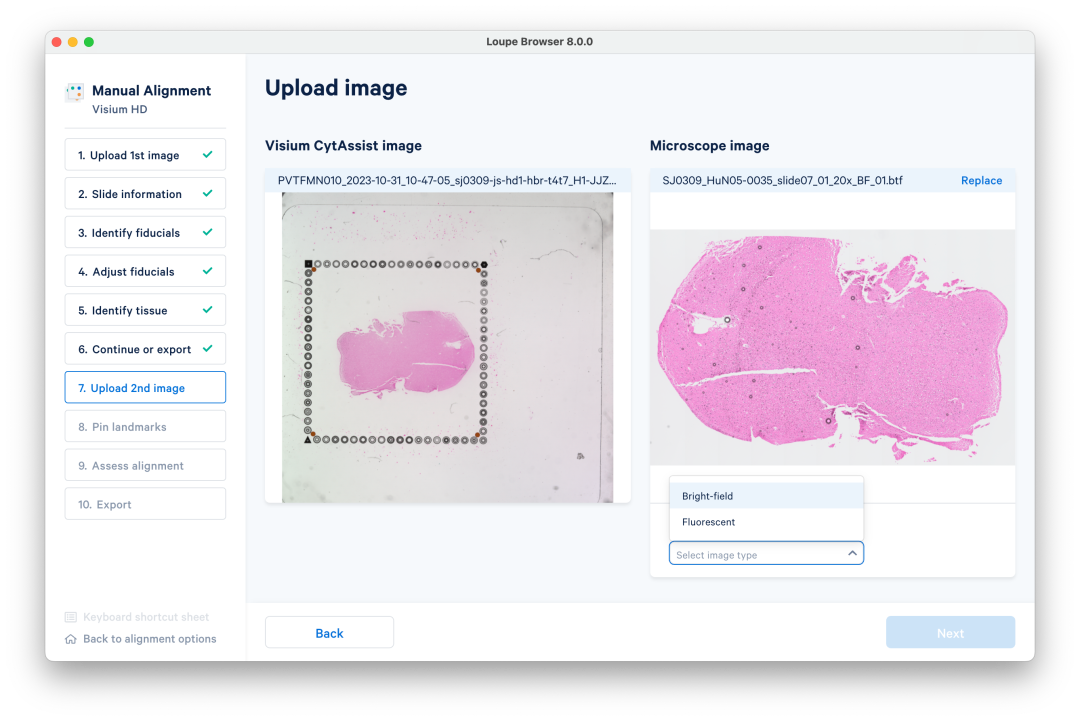Viewport: 1080px width, 721px height.
Task: Click the Select image type field
Action: (766, 554)
